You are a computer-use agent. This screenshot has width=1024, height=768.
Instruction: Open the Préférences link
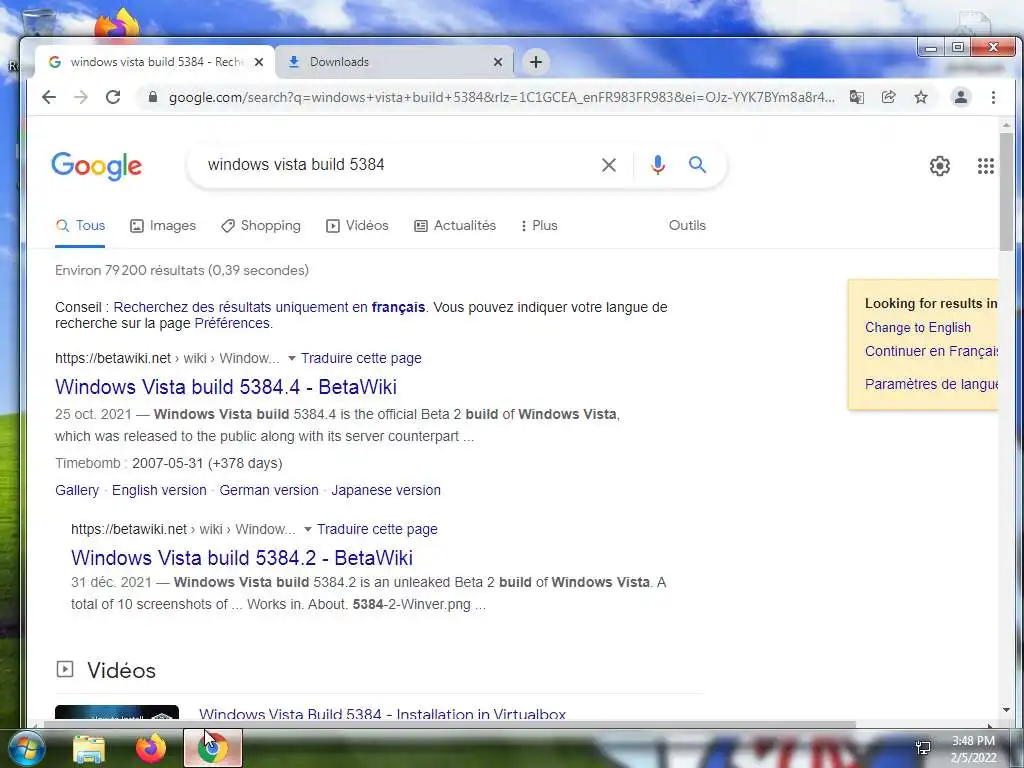(232, 324)
